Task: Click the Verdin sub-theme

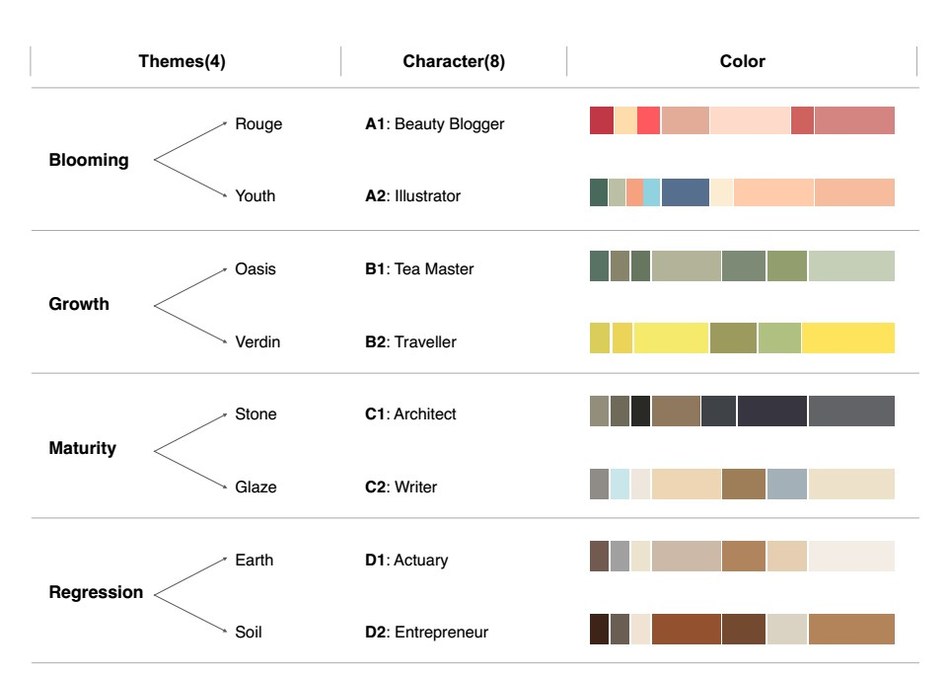Action: tap(257, 342)
